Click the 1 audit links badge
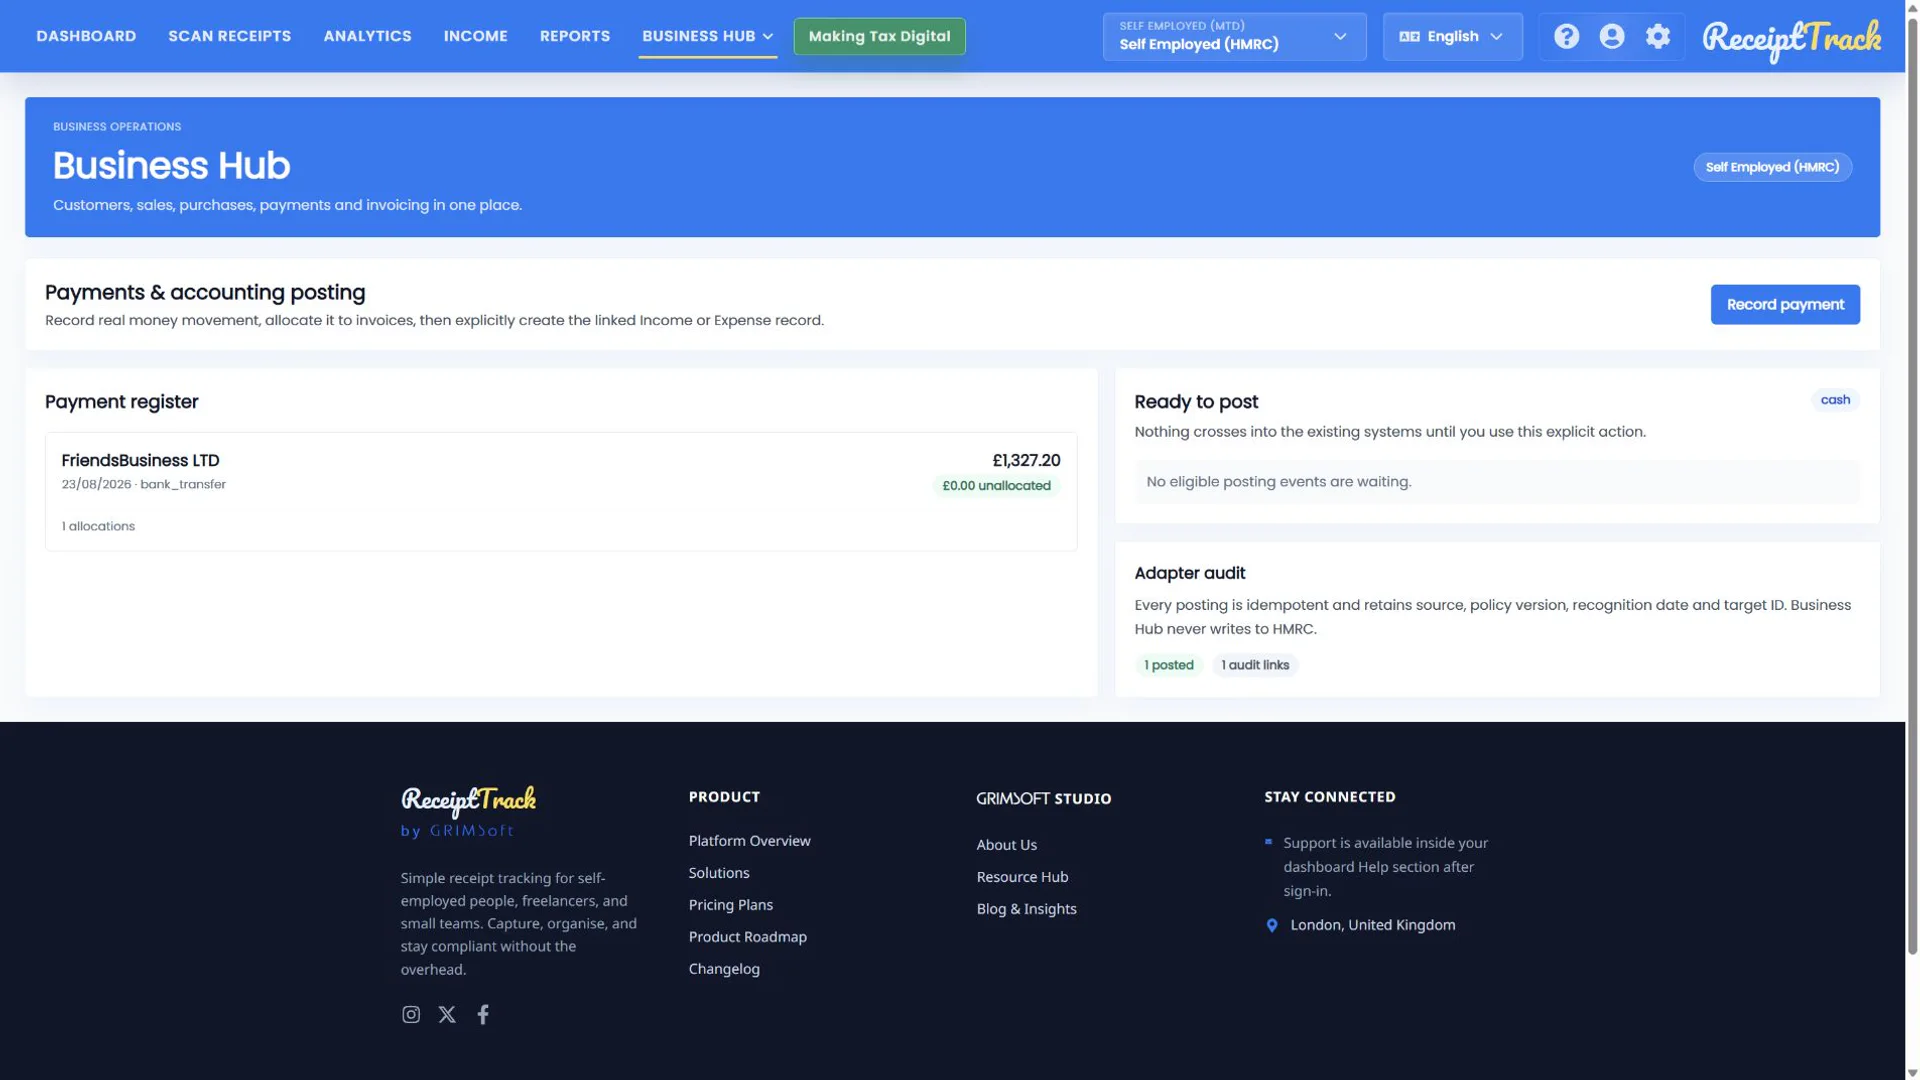1920x1080 pixels. pos(1255,665)
